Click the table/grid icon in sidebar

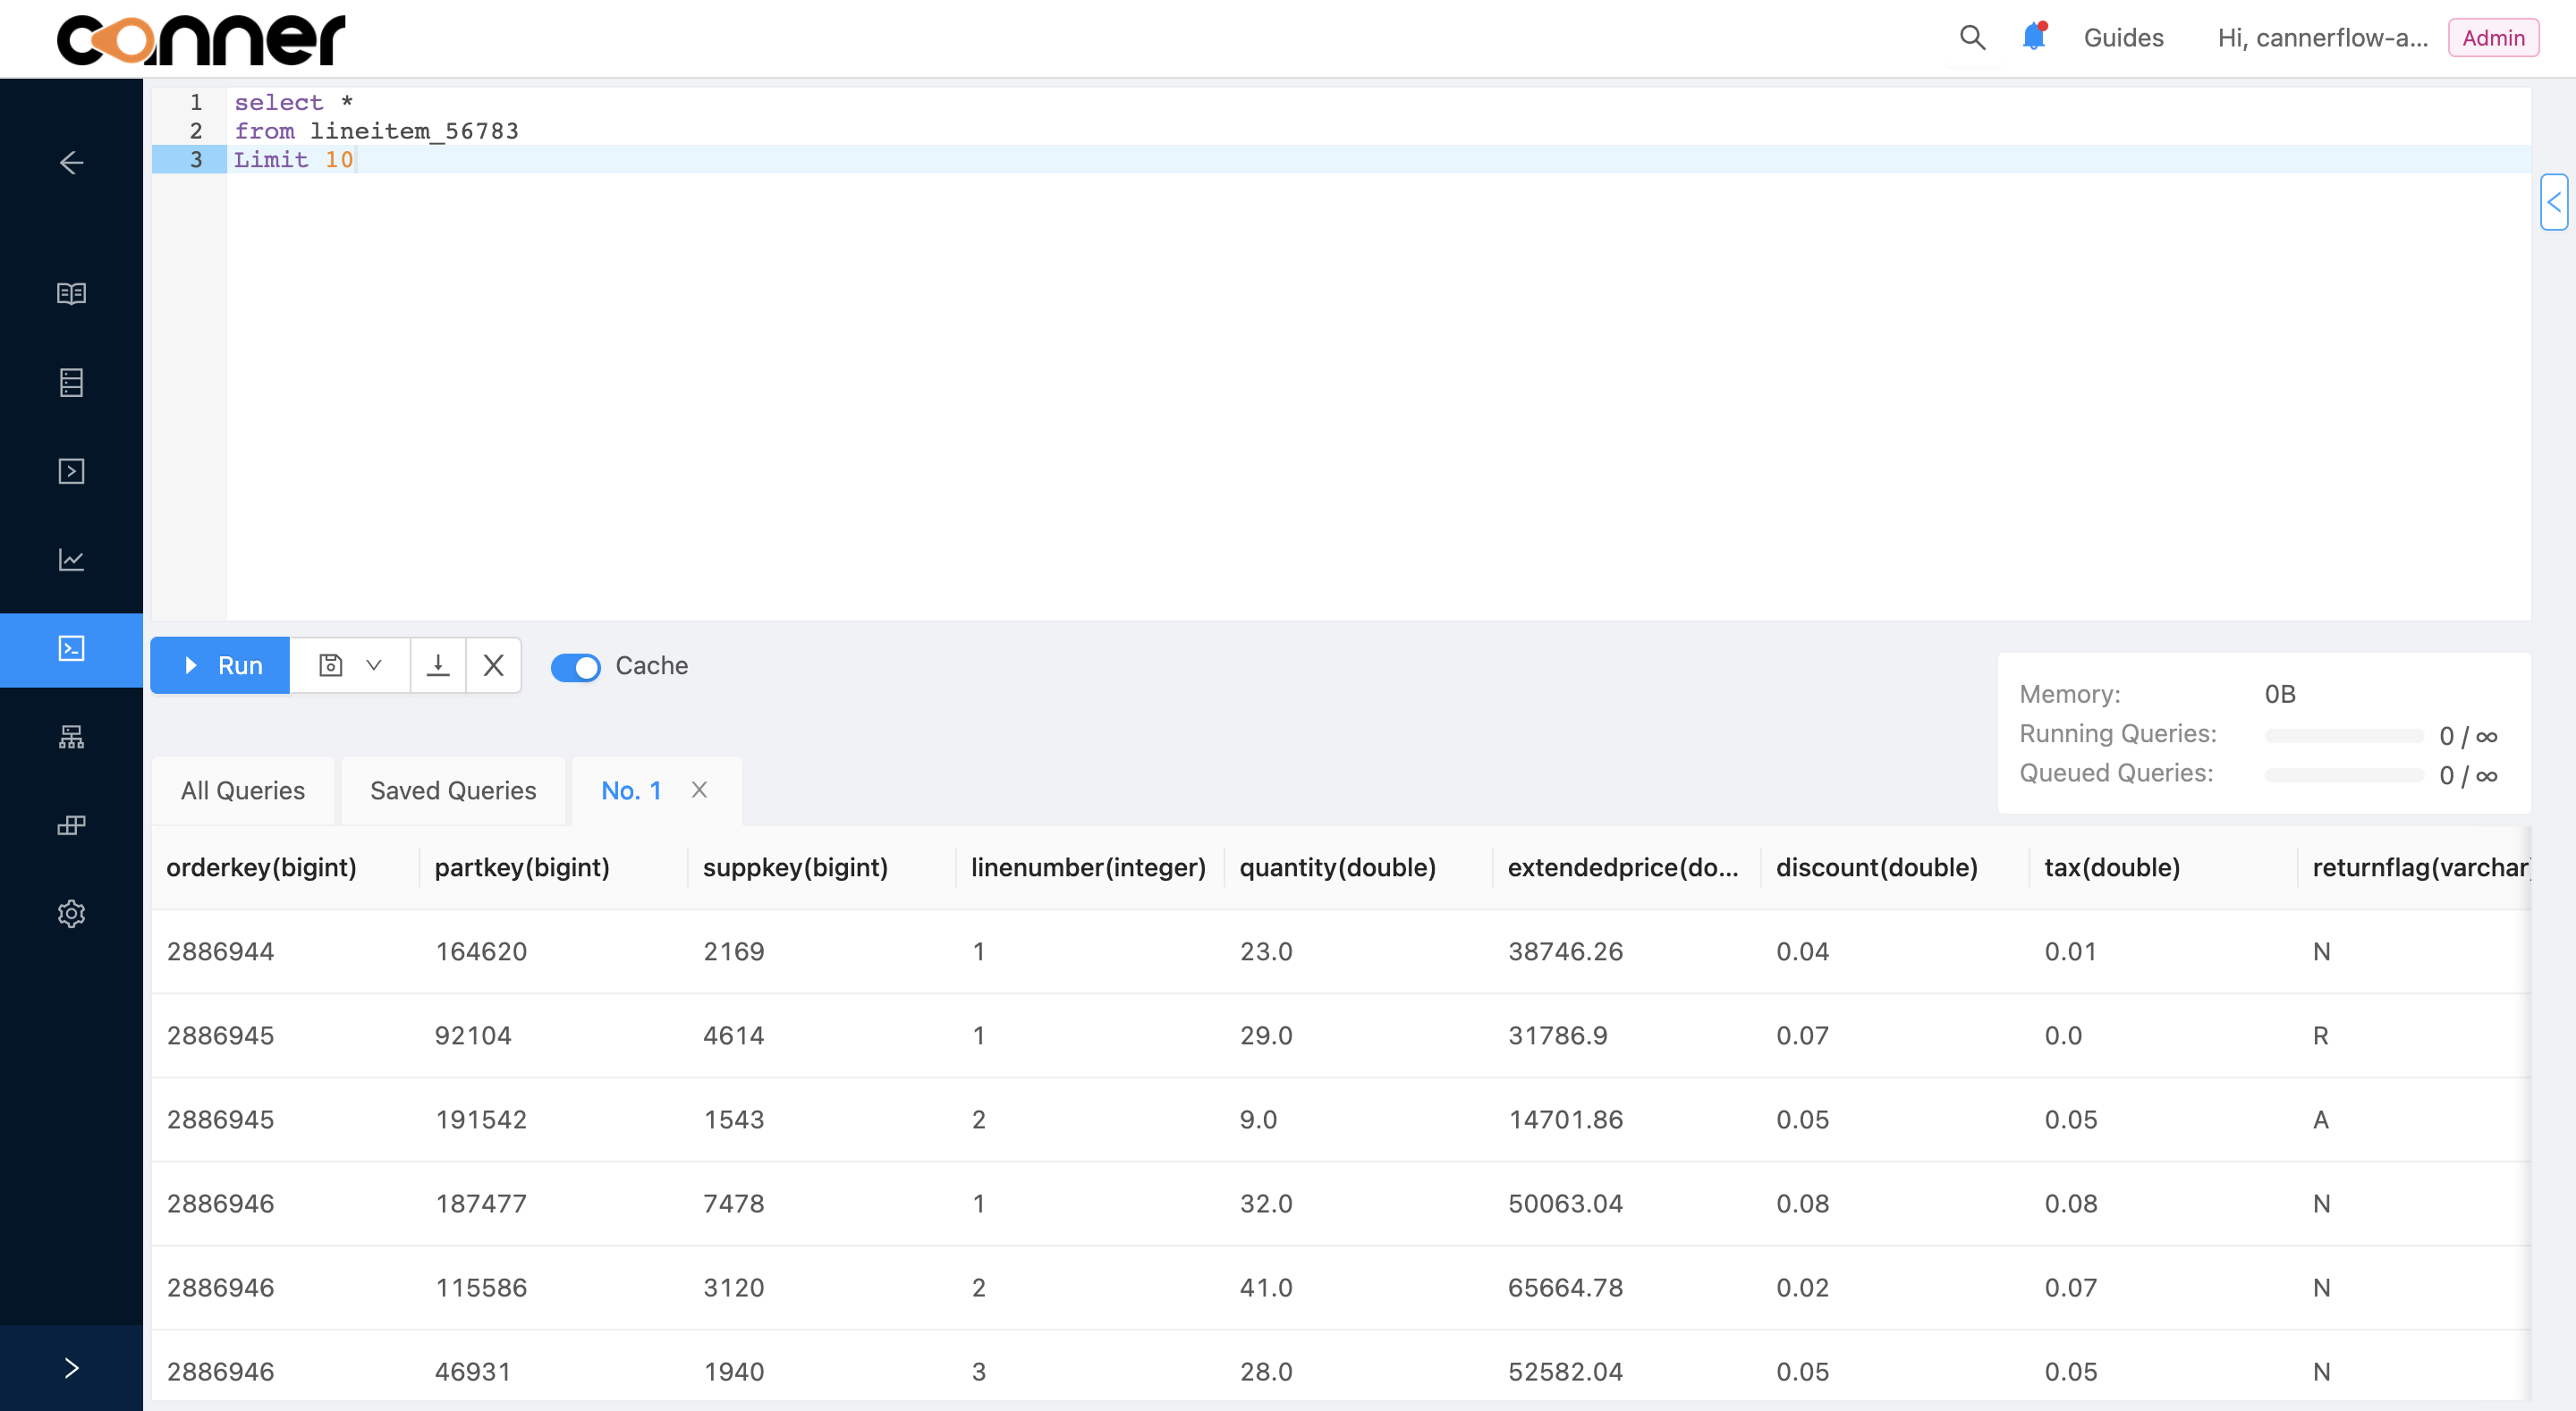72,381
